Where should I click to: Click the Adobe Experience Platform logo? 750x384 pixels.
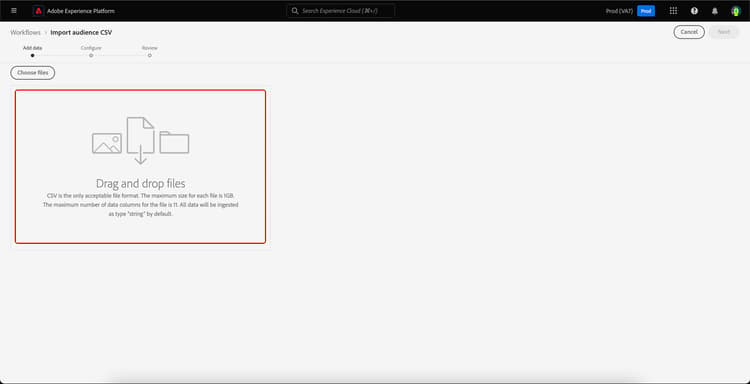38,11
